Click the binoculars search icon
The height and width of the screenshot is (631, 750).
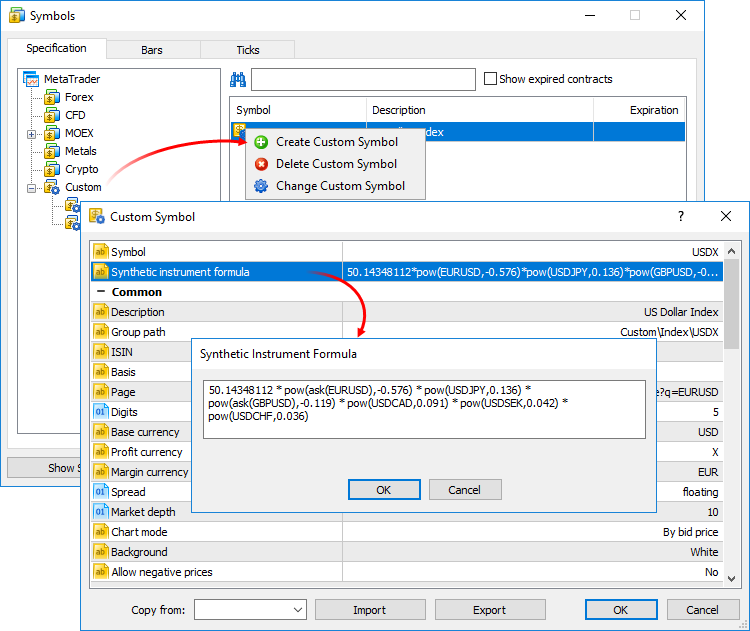pyautogui.click(x=238, y=80)
